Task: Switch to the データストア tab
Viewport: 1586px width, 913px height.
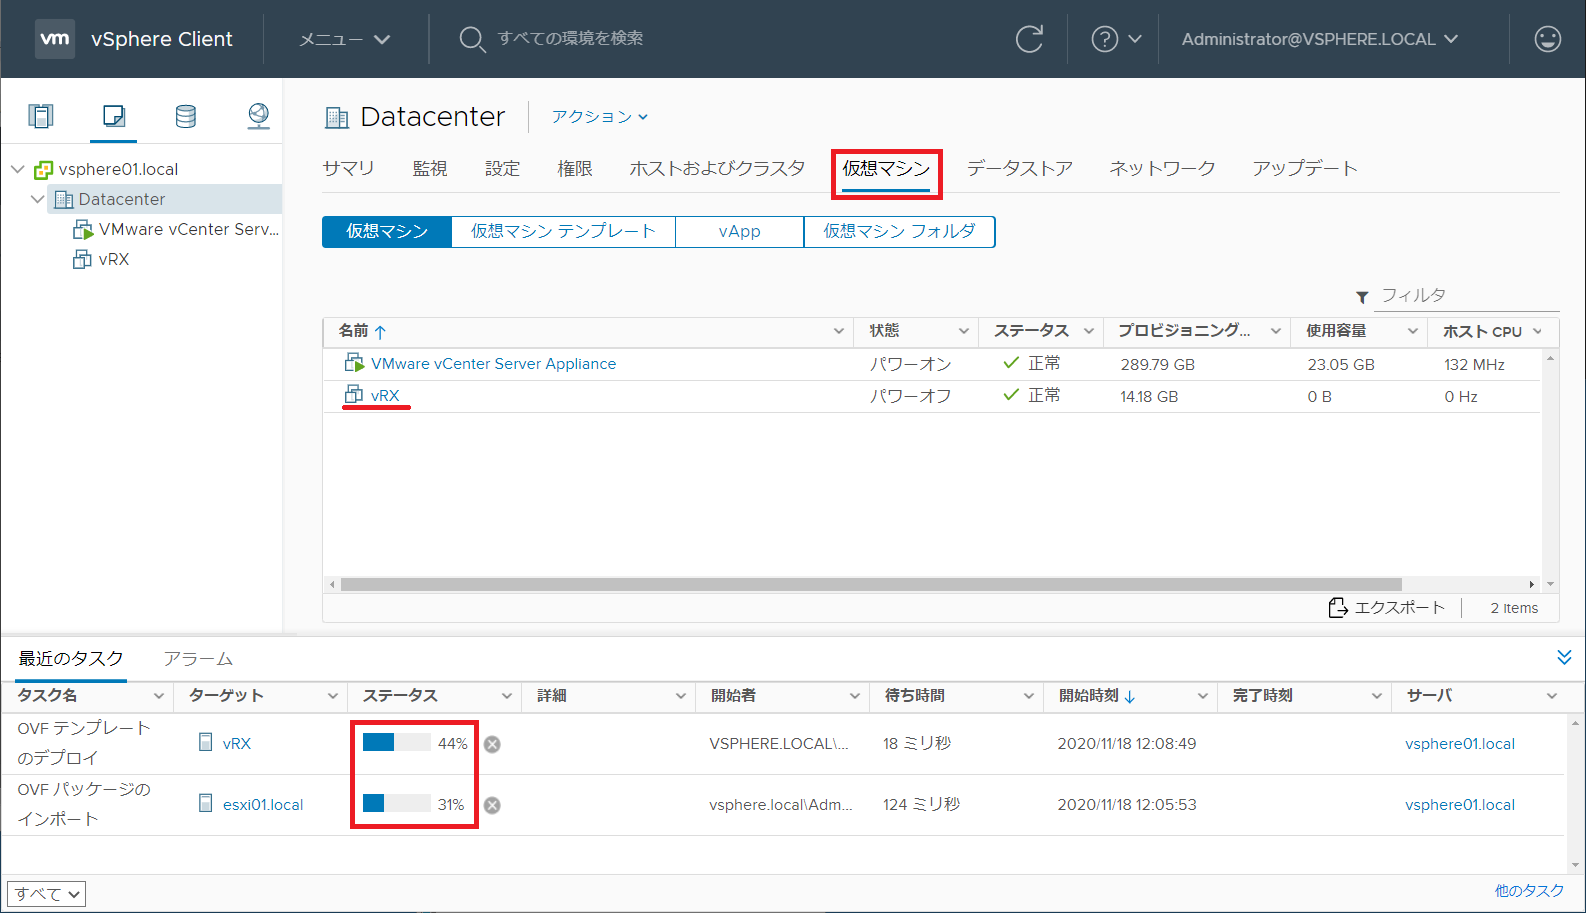Action: 1019,168
